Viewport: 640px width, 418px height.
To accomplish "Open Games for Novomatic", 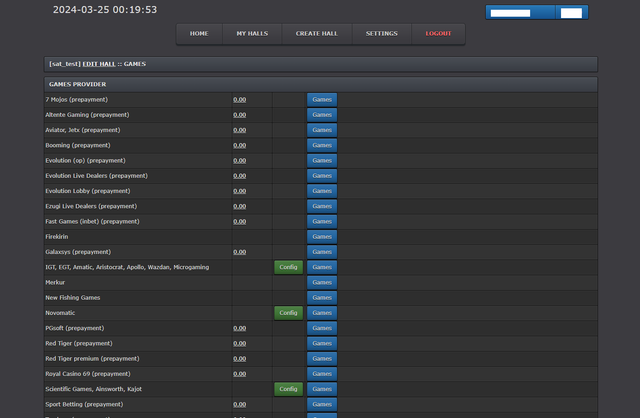I will pos(322,313).
